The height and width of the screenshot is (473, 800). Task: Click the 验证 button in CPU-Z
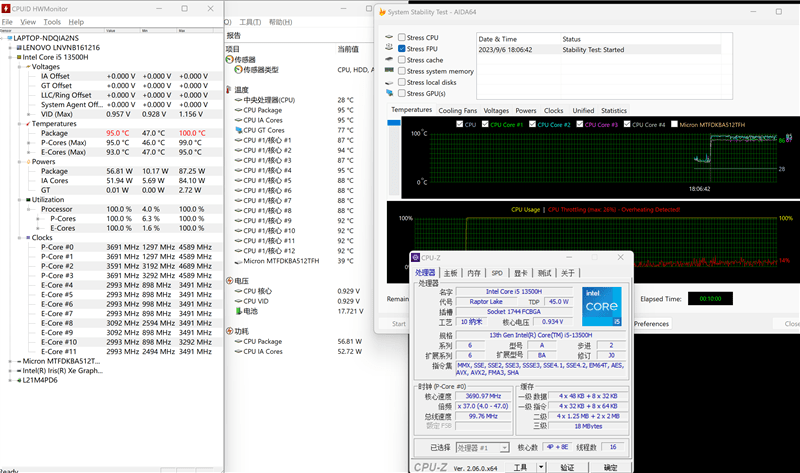(567, 467)
